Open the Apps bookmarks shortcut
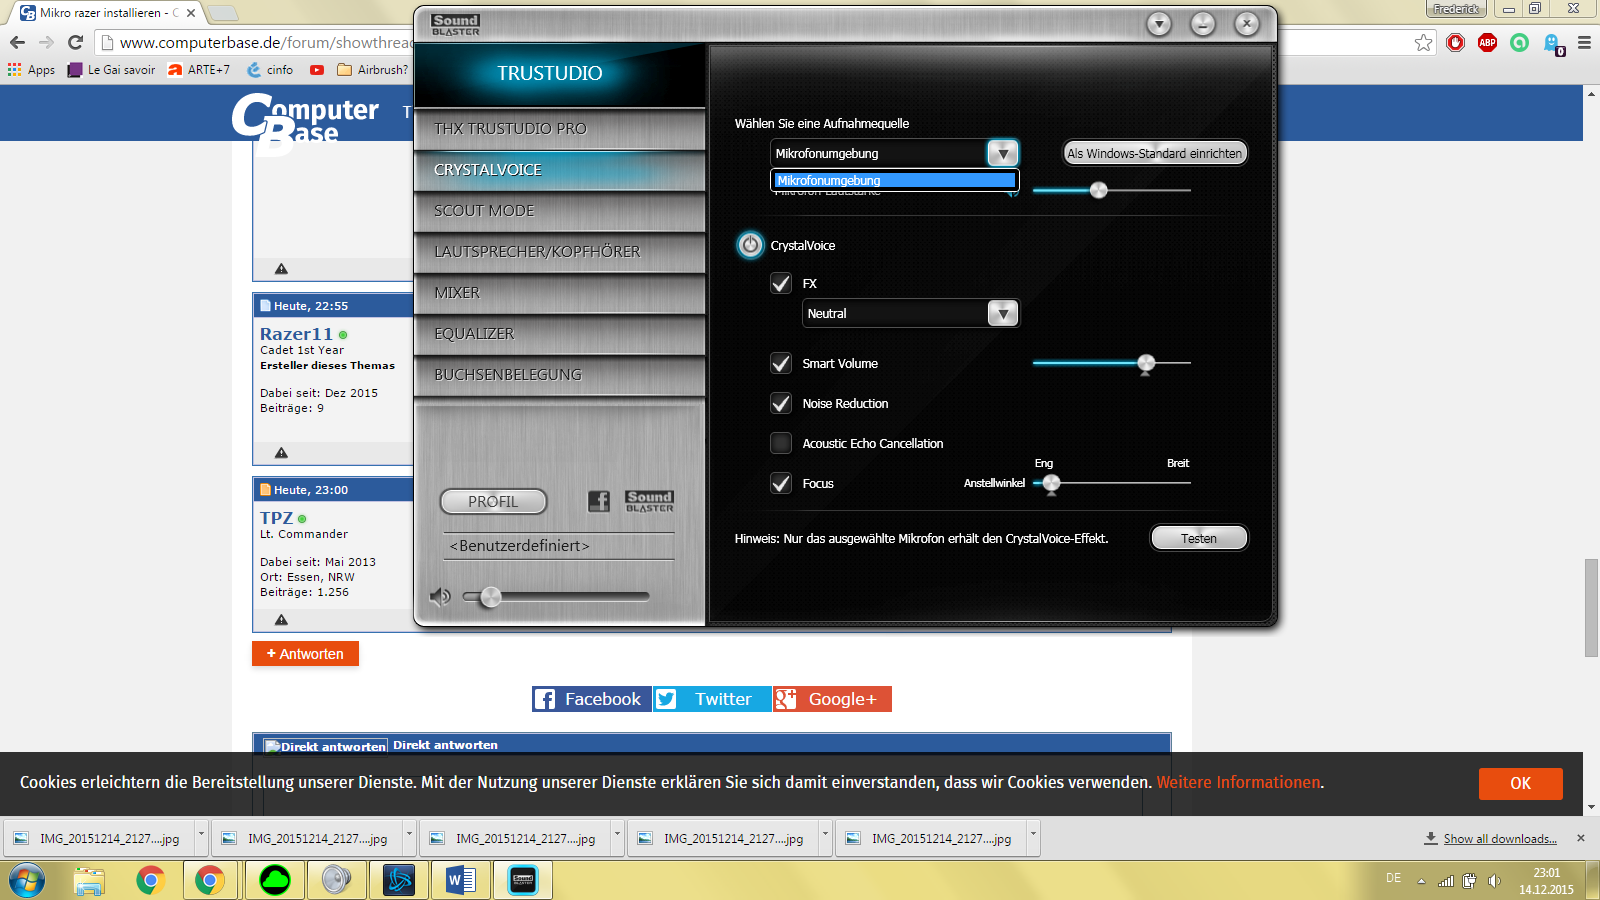This screenshot has height=900, width=1600. coord(31,70)
